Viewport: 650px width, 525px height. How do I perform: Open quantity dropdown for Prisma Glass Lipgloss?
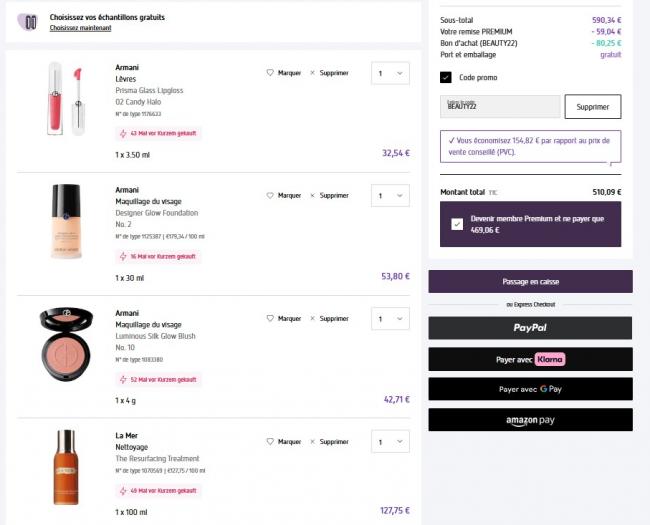390,73
